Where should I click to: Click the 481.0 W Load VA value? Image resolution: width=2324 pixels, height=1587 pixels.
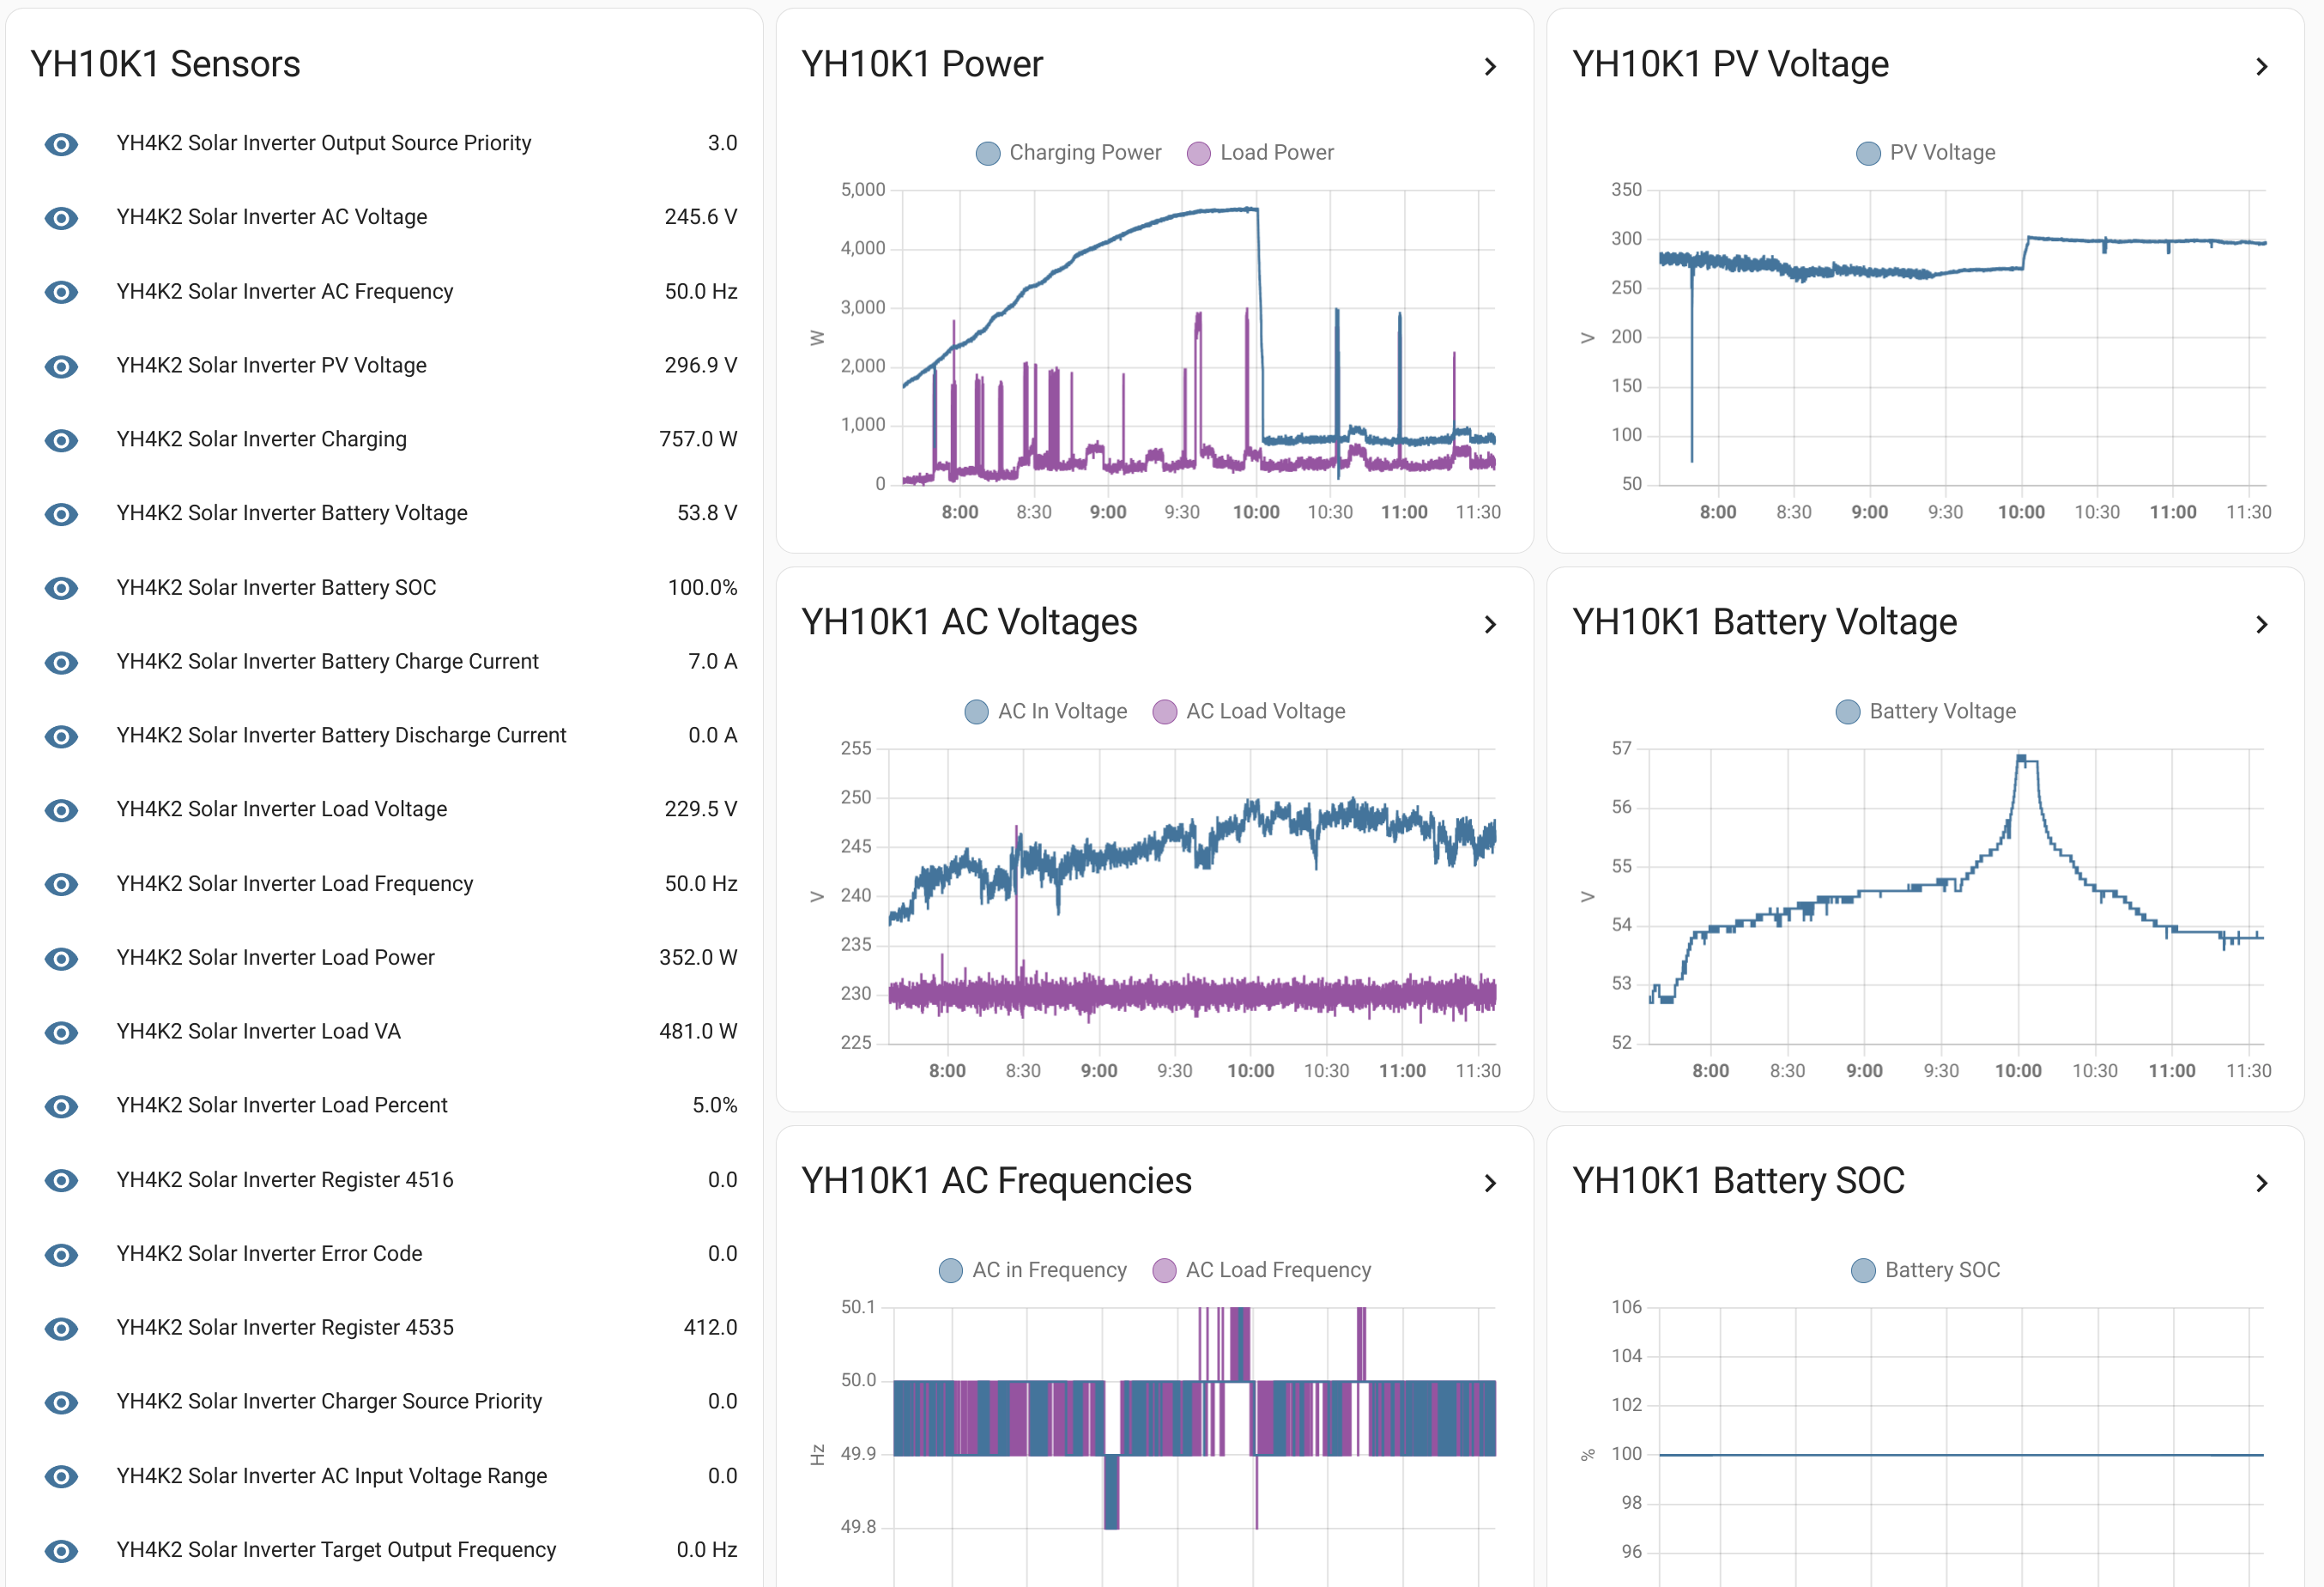(x=698, y=1032)
